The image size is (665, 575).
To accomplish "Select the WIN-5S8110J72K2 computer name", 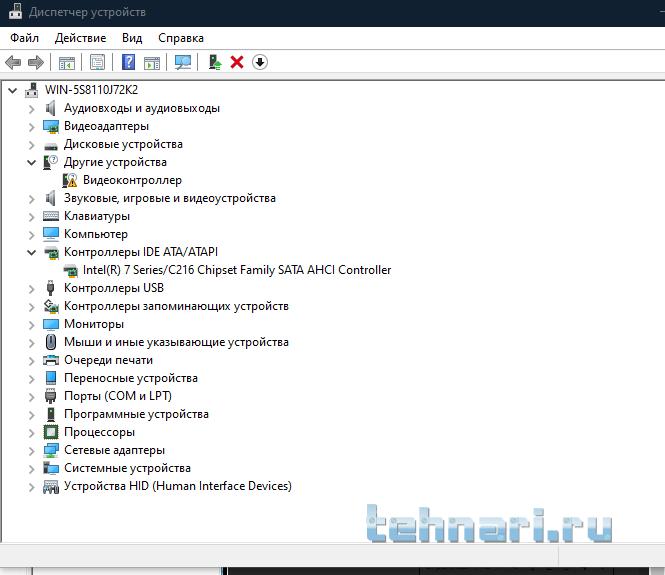I will (x=92, y=89).
